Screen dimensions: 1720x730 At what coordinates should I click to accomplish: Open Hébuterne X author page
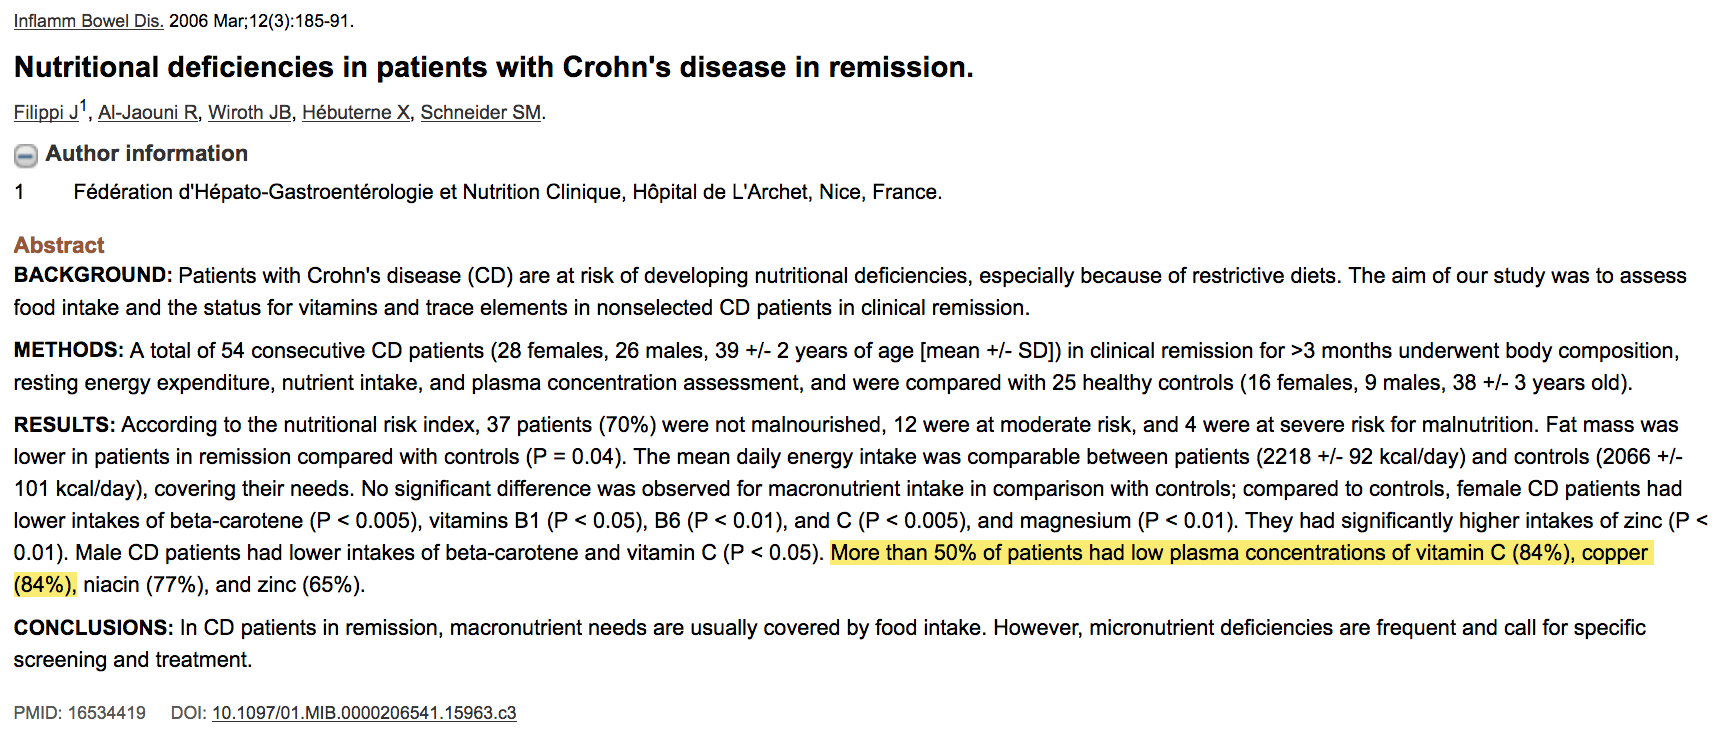tap(355, 113)
